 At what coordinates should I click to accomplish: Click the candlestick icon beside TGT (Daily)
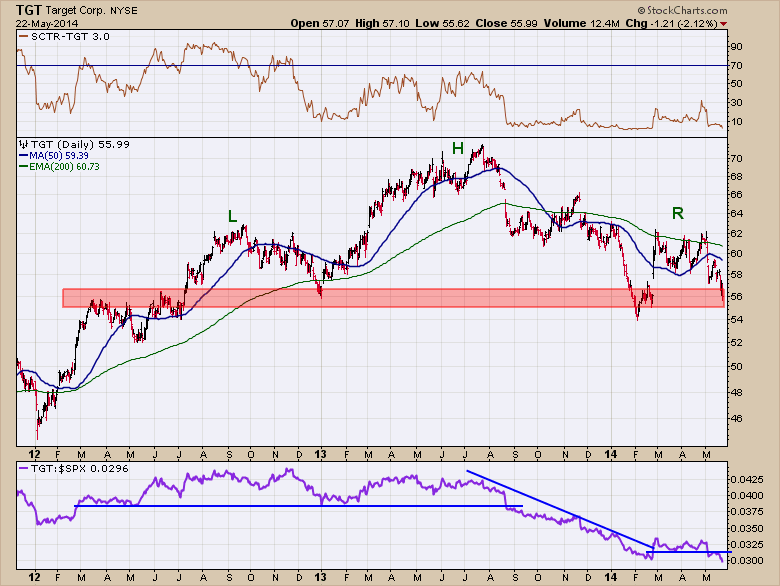tap(24, 145)
